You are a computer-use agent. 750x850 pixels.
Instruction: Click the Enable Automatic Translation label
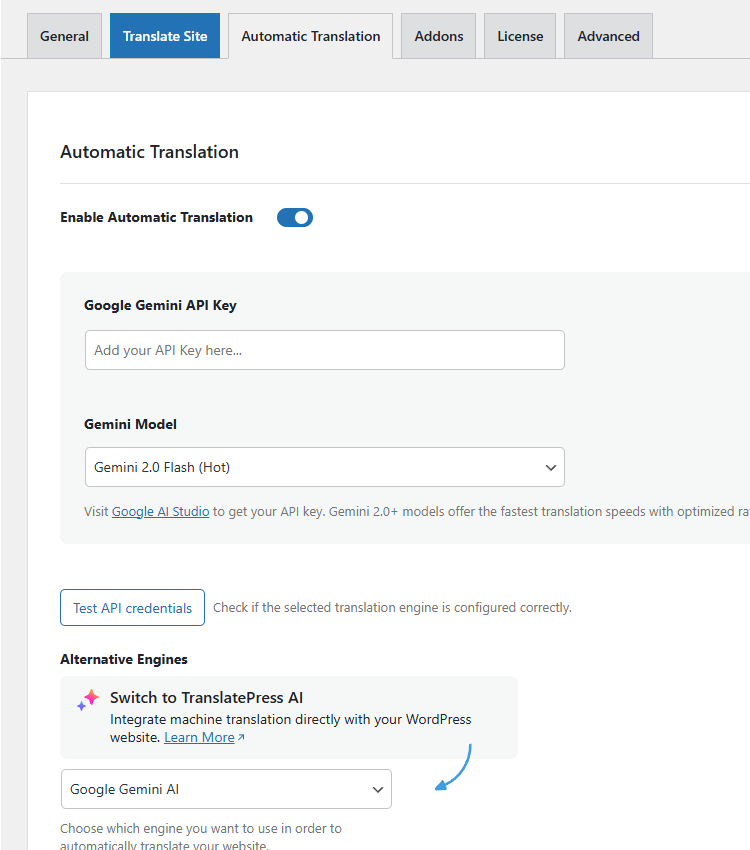click(x=156, y=217)
